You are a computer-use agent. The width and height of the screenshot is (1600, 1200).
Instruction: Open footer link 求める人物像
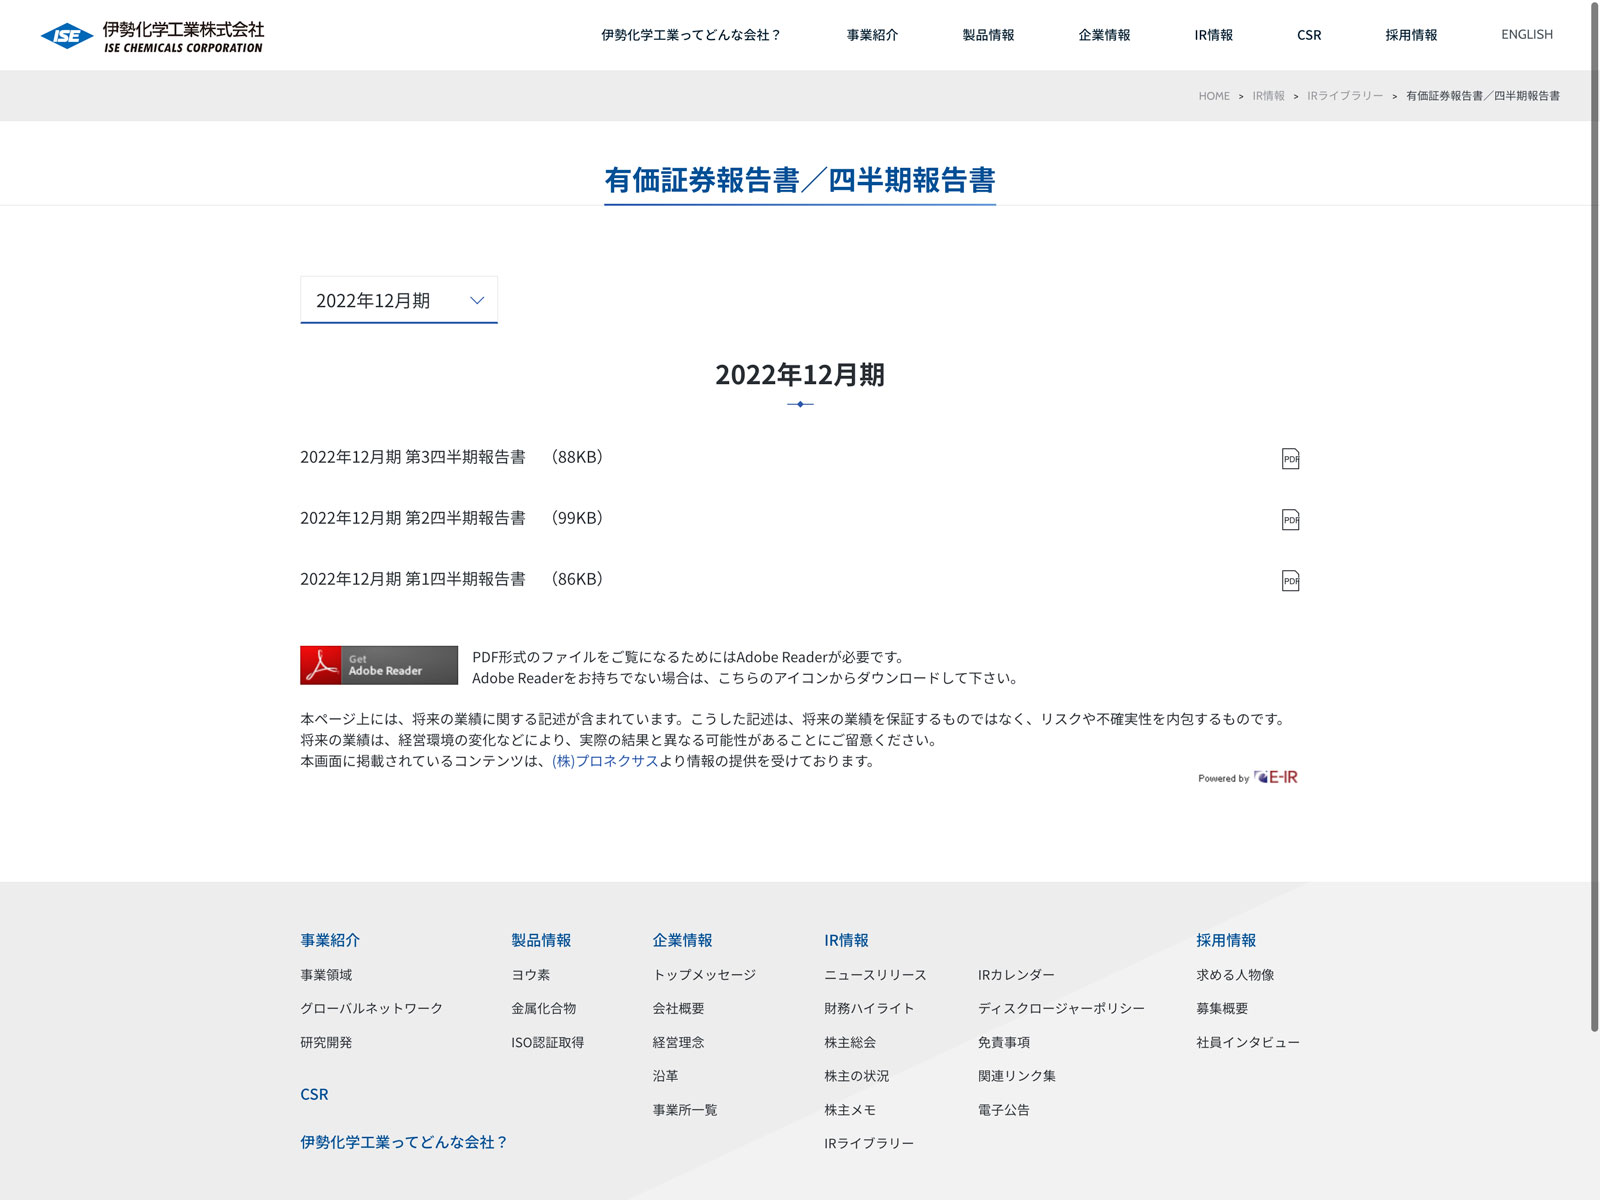(x=1235, y=975)
